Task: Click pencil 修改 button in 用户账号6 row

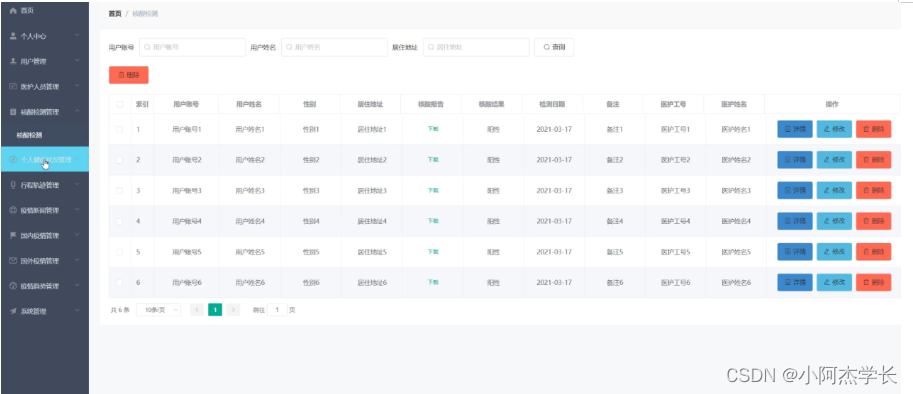Action: [834, 282]
